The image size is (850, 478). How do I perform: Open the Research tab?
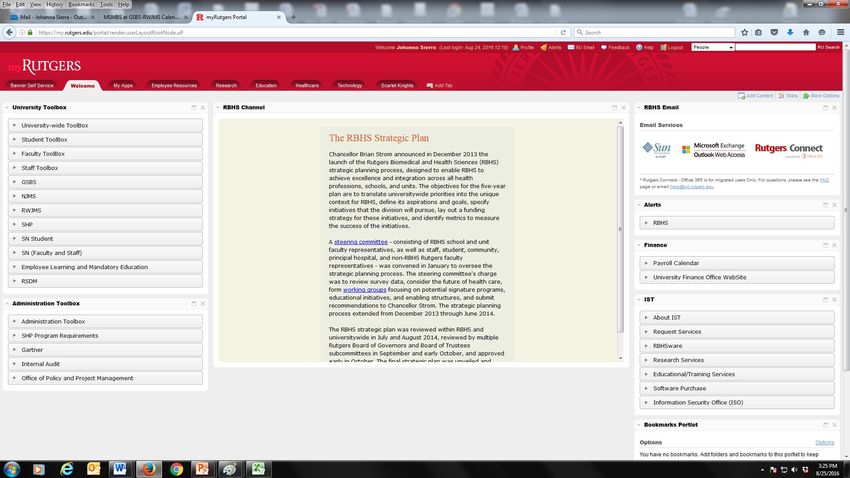coord(226,85)
